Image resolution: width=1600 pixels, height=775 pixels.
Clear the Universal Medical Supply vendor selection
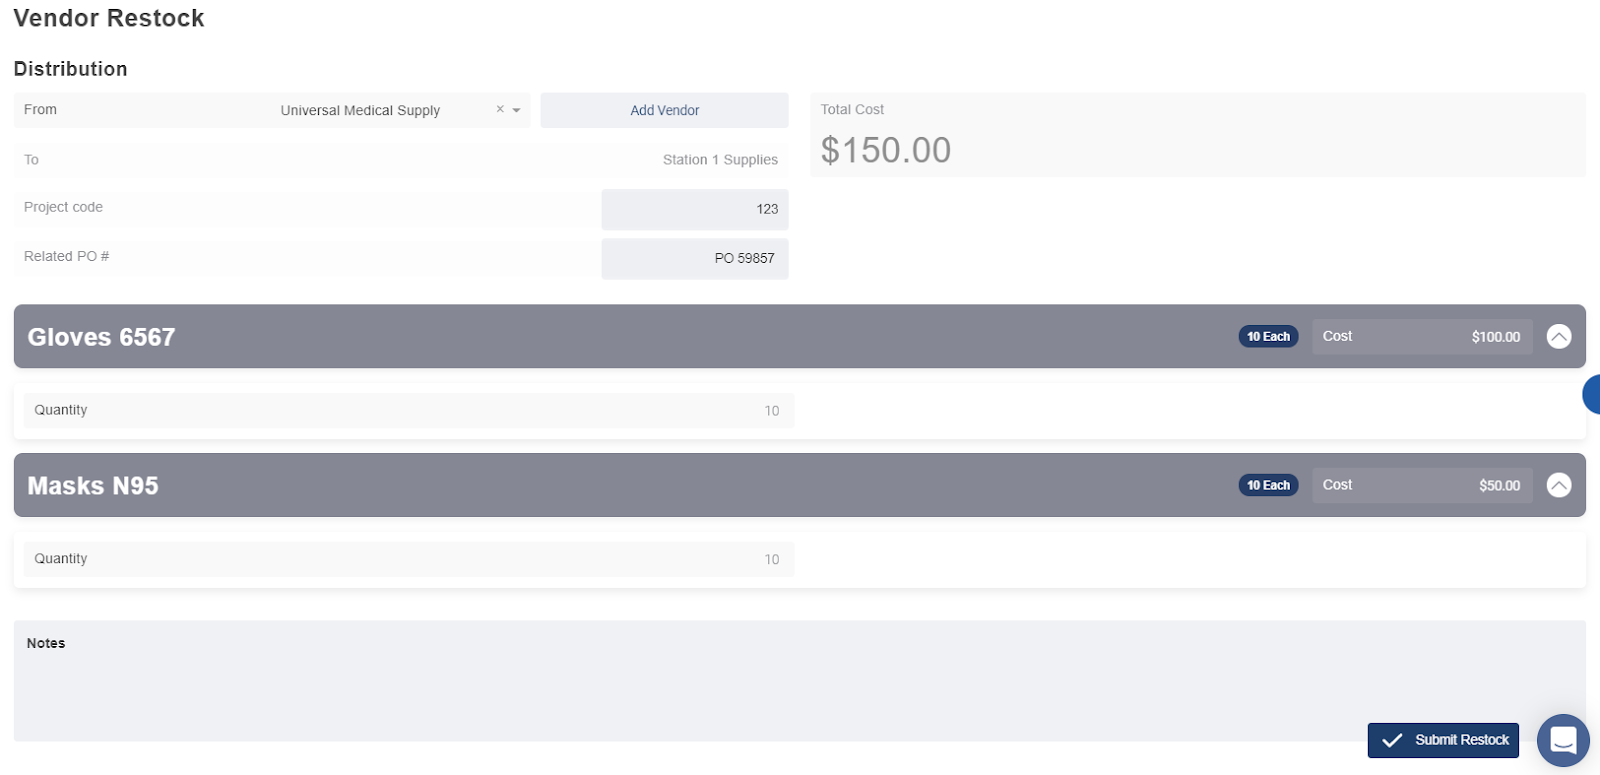pyautogui.click(x=500, y=109)
